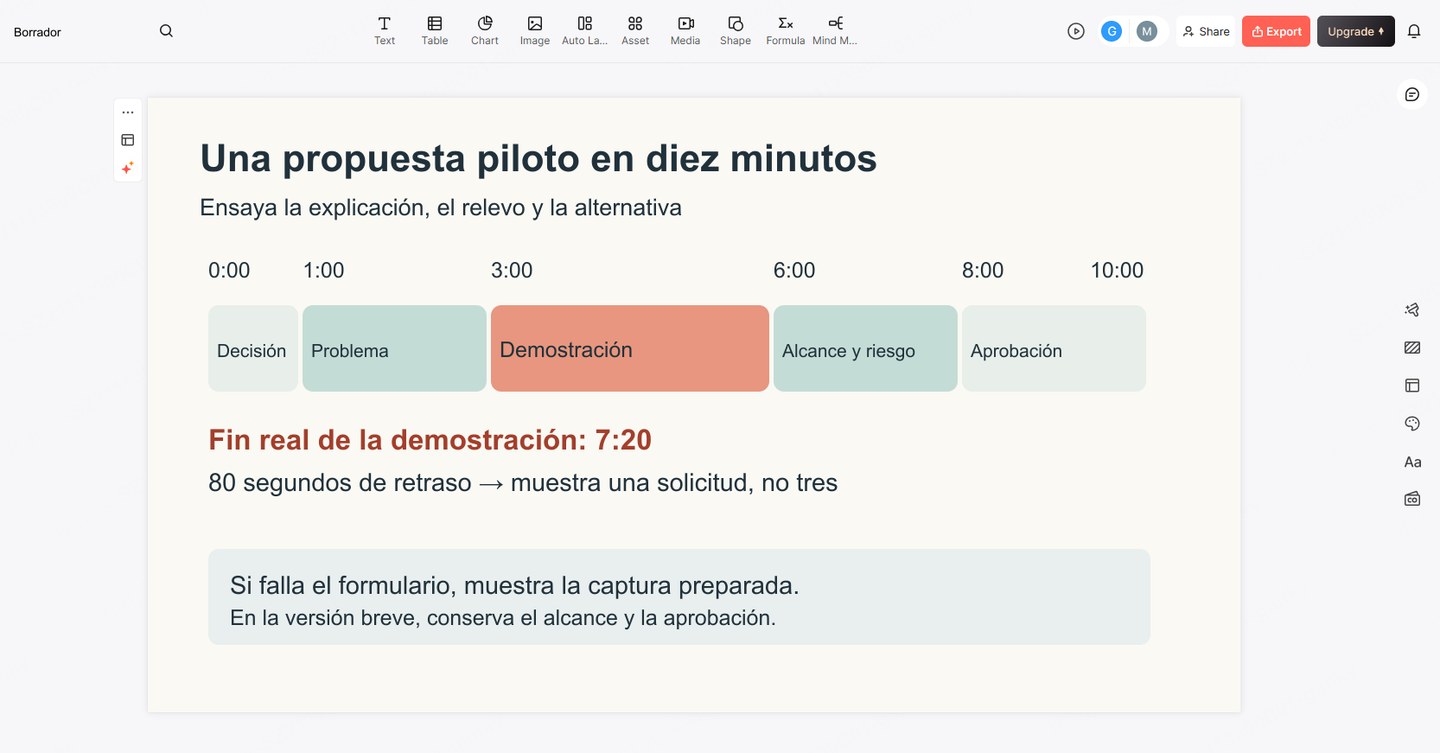Image resolution: width=1440 pixels, height=753 pixels.
Task: Open the Auto Layout tool
Action: (585, 31)
